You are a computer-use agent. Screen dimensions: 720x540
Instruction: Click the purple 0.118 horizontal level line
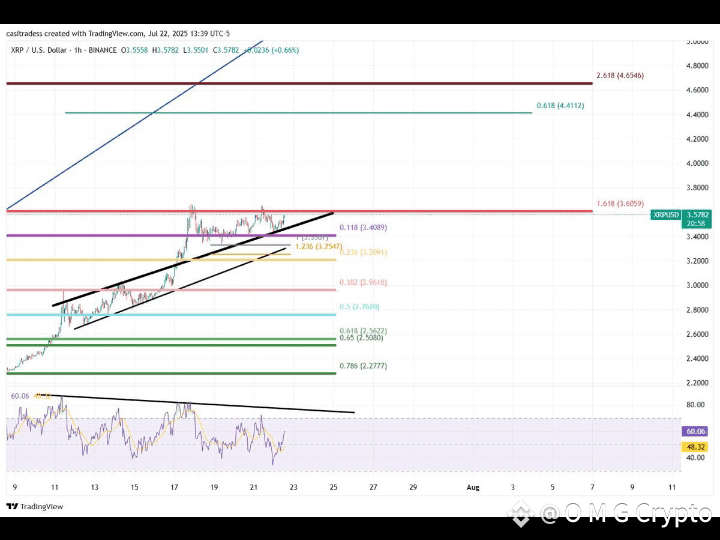coord(171,236)
